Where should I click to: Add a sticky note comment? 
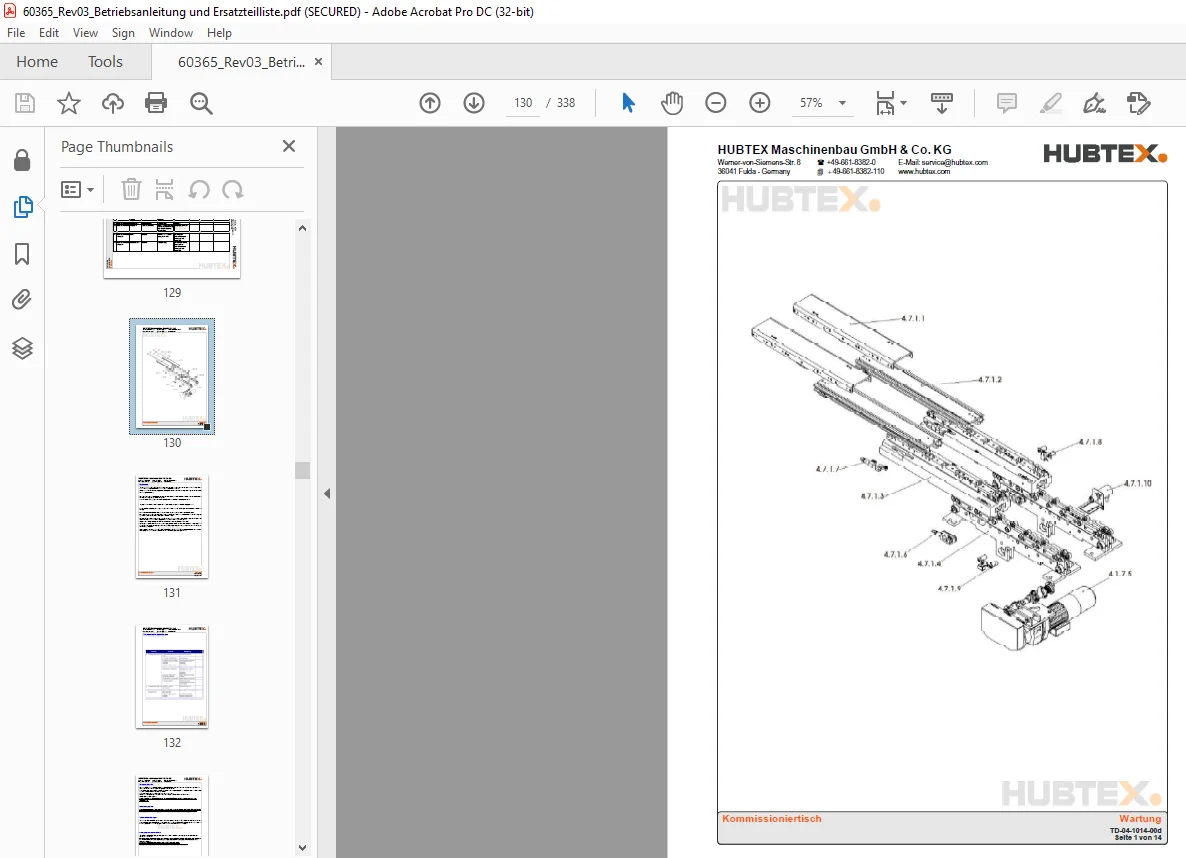pos(1007,103)
